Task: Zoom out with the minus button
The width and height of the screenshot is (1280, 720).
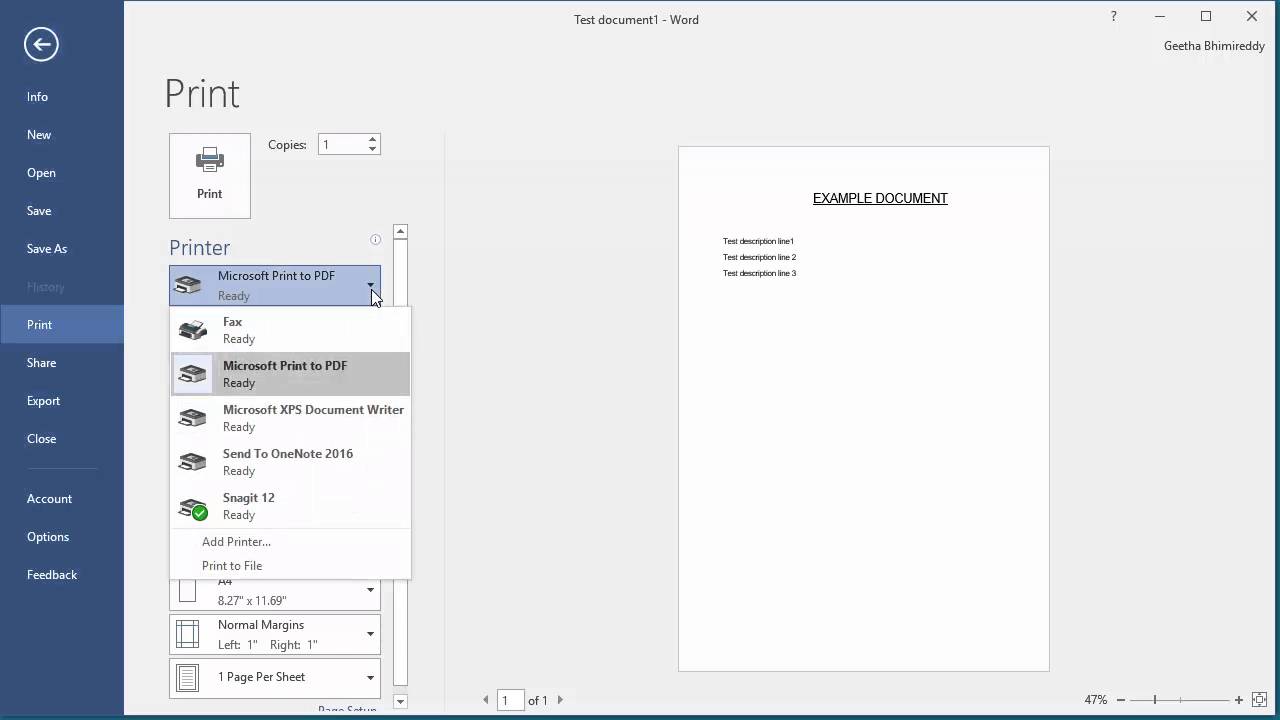Action: tap(1121, 700)
